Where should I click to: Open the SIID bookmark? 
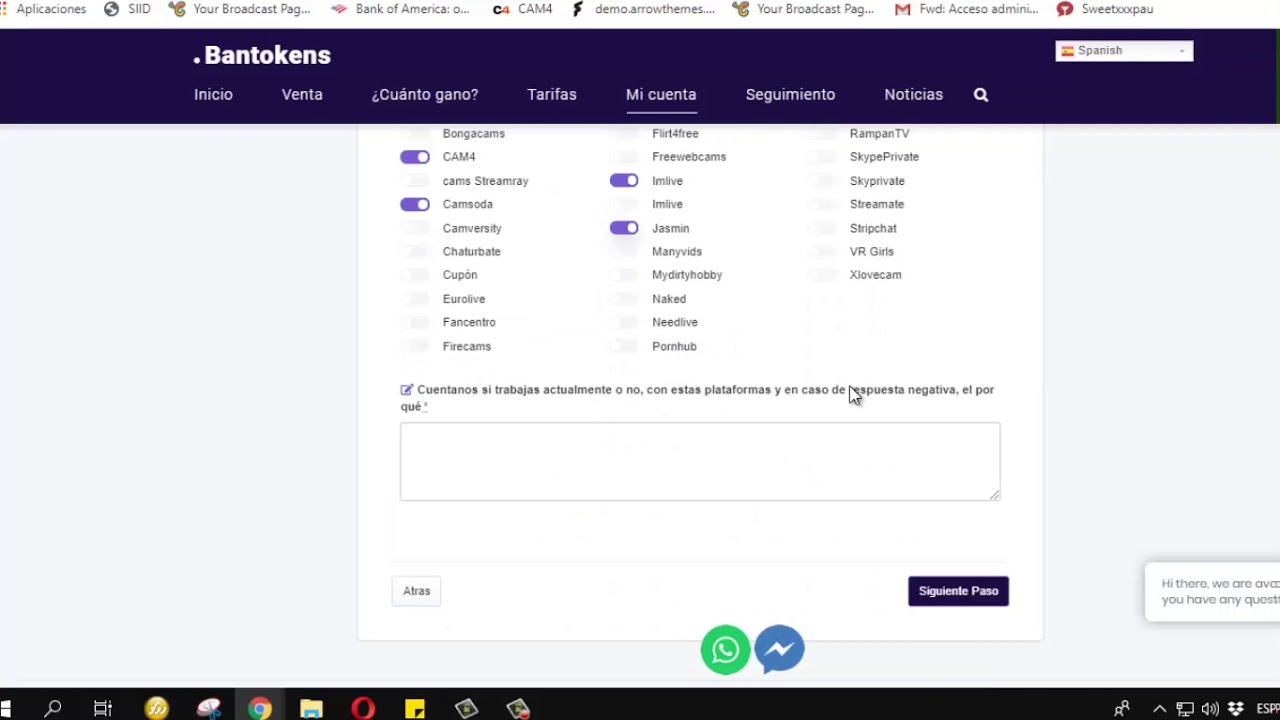tap(127, 9)
